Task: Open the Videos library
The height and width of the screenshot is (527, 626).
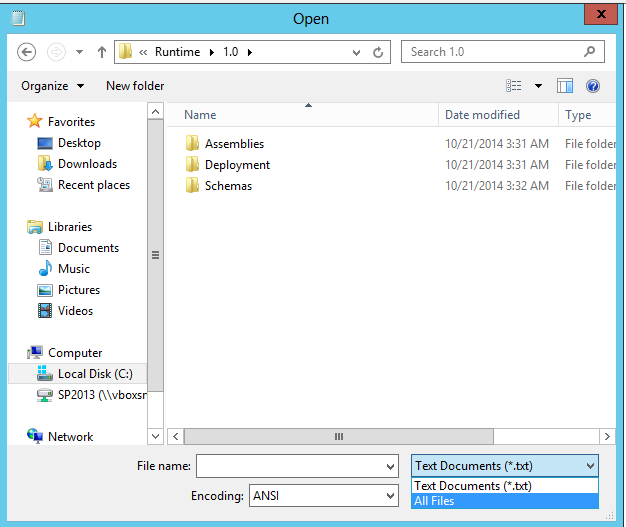Action: pos(75,311)
